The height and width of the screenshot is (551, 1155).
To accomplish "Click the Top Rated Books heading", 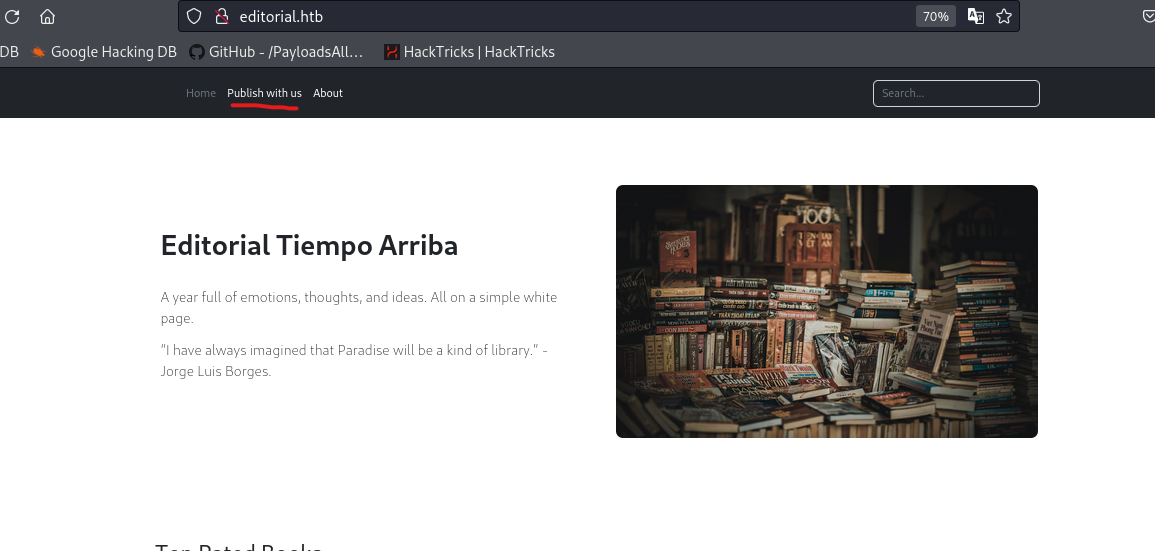I will click(238, 546).
